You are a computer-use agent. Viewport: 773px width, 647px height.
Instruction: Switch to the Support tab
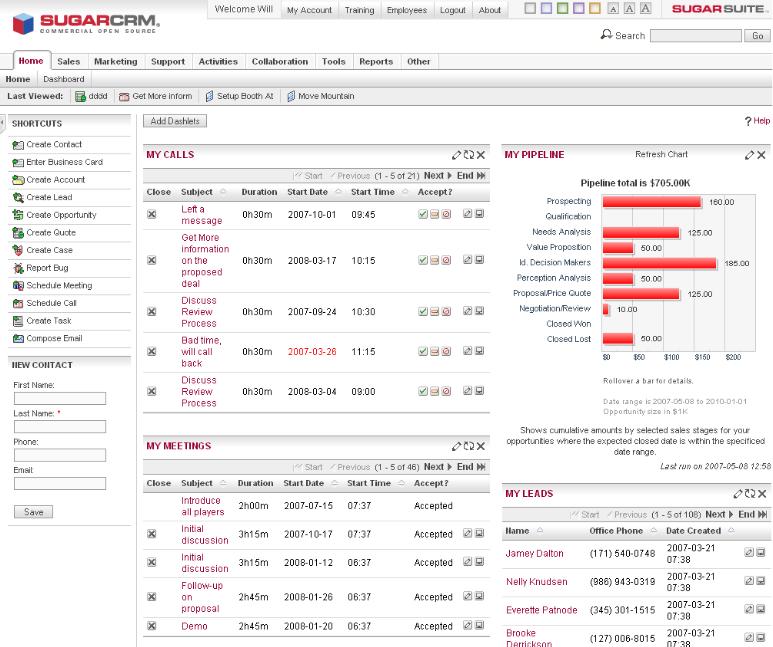(168, 61)
